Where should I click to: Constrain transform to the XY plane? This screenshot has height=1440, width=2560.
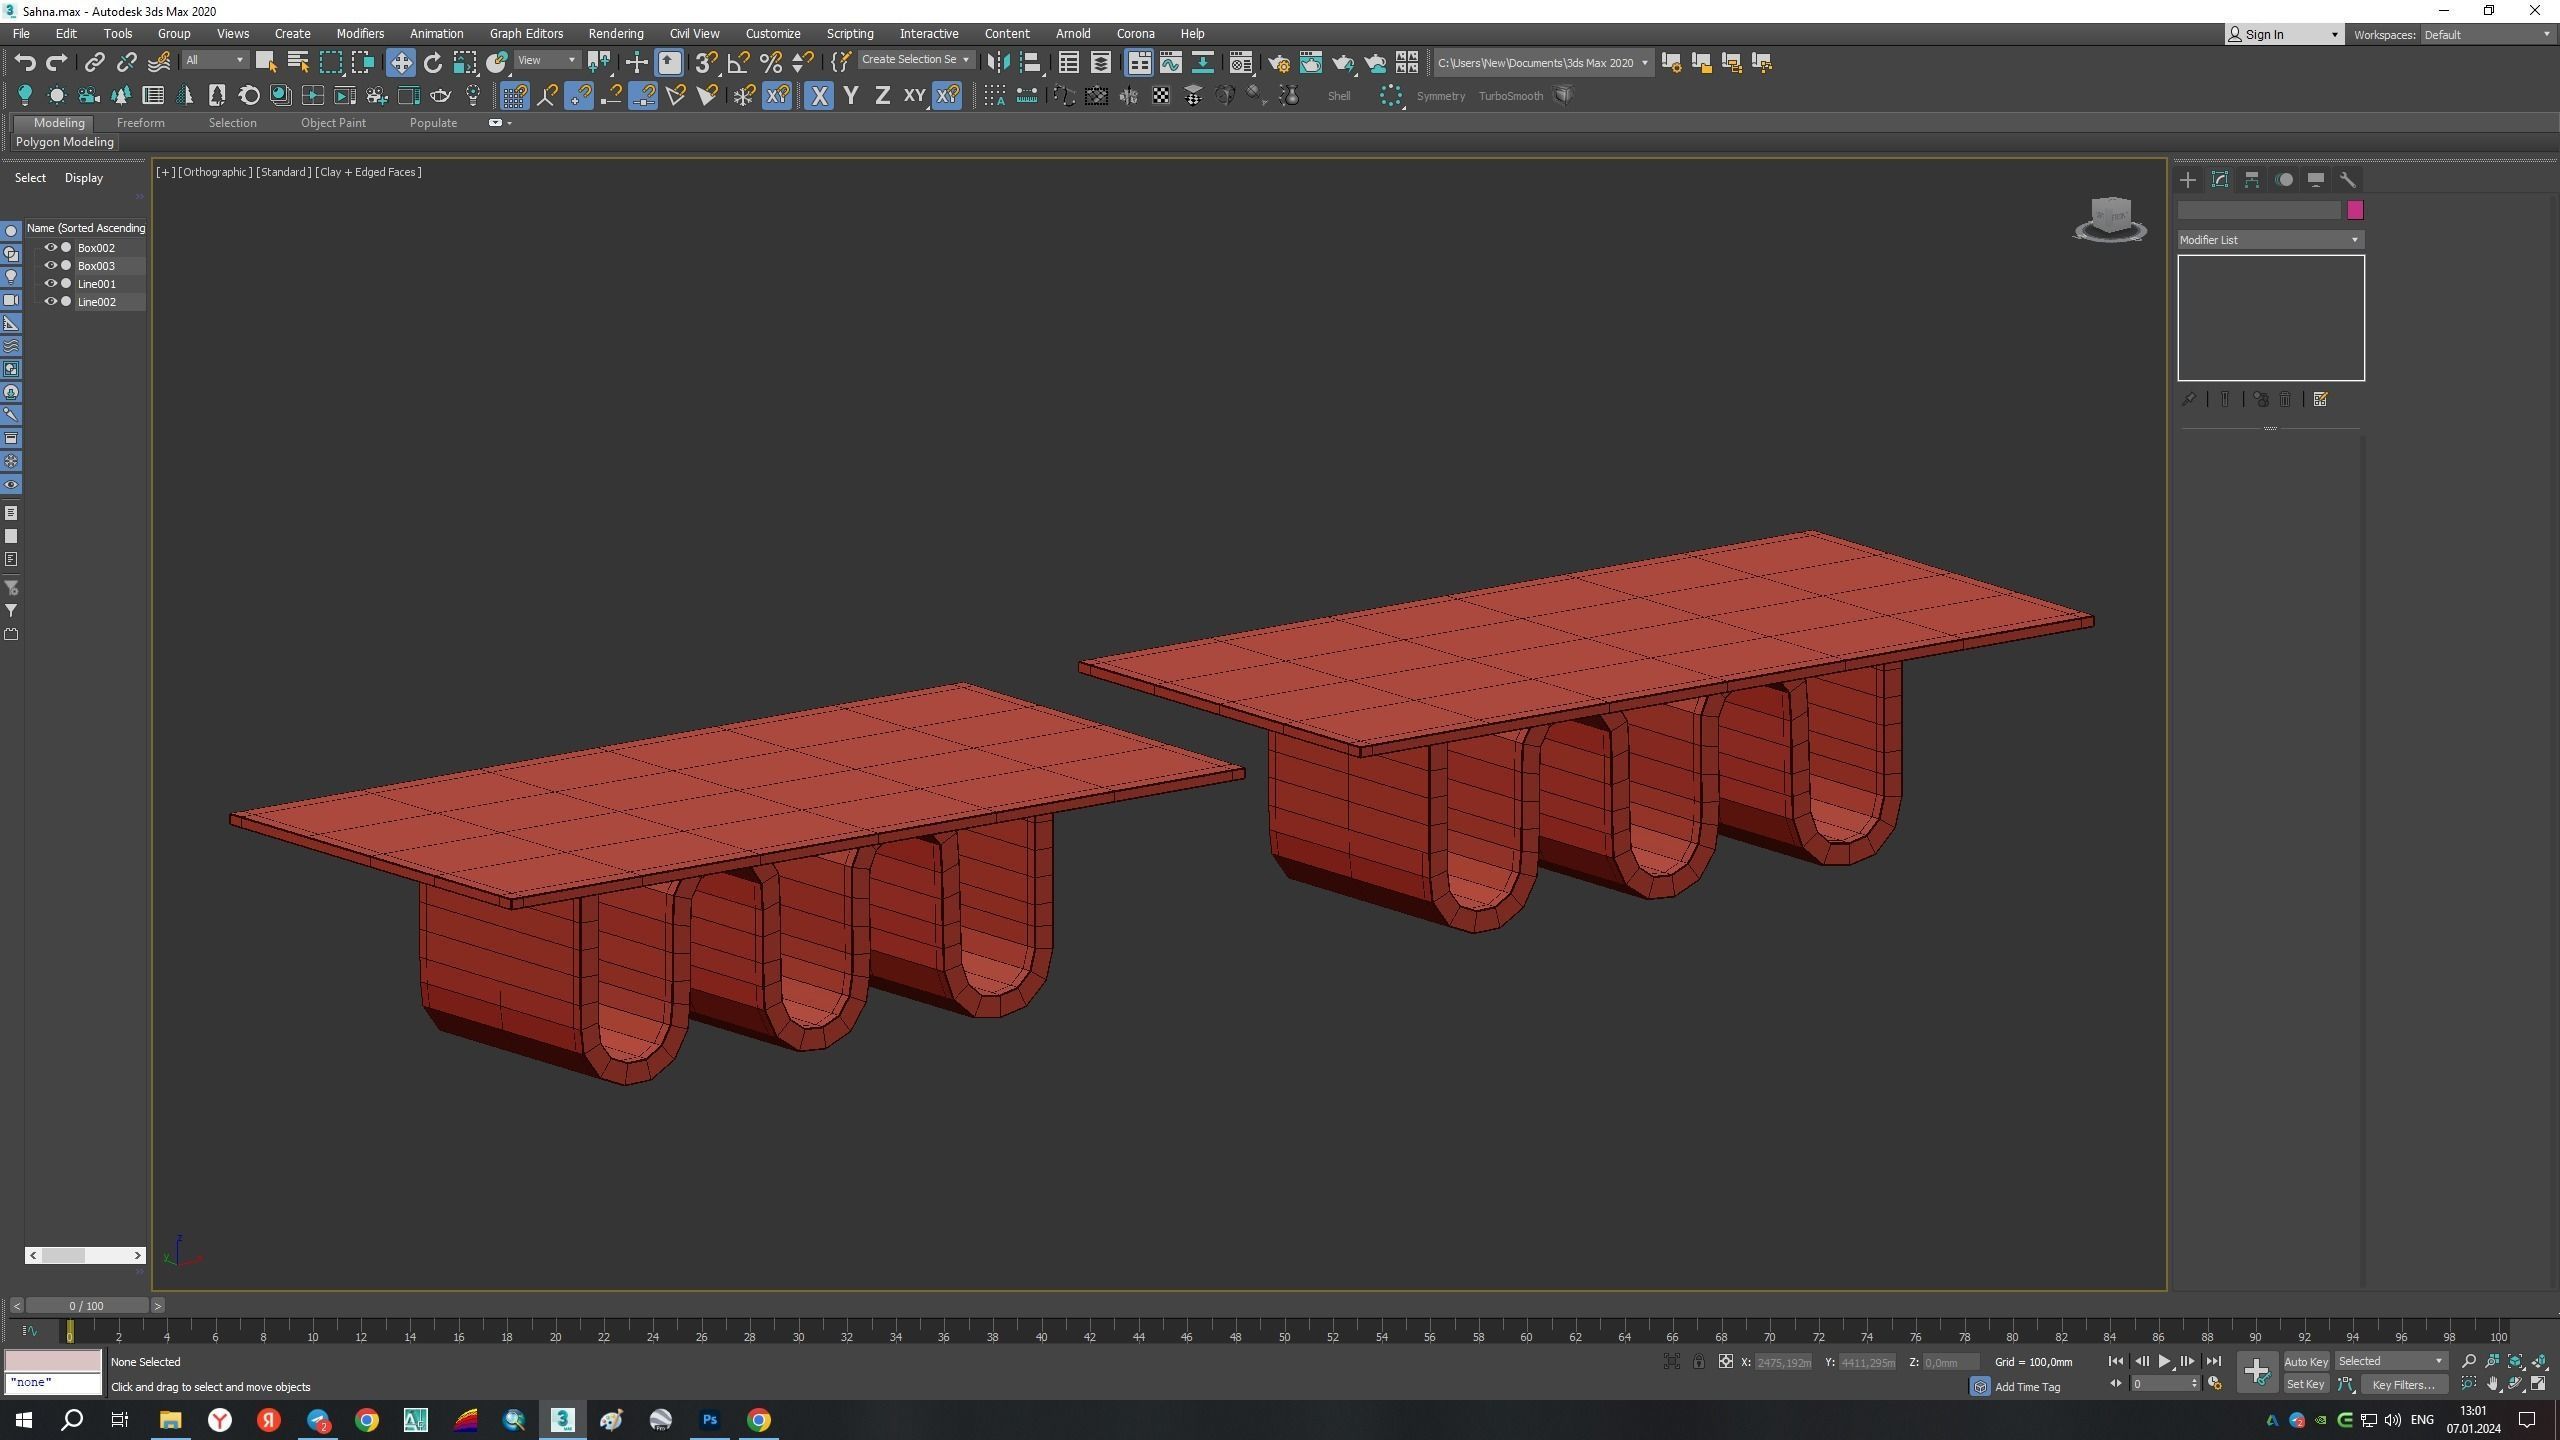914,96
